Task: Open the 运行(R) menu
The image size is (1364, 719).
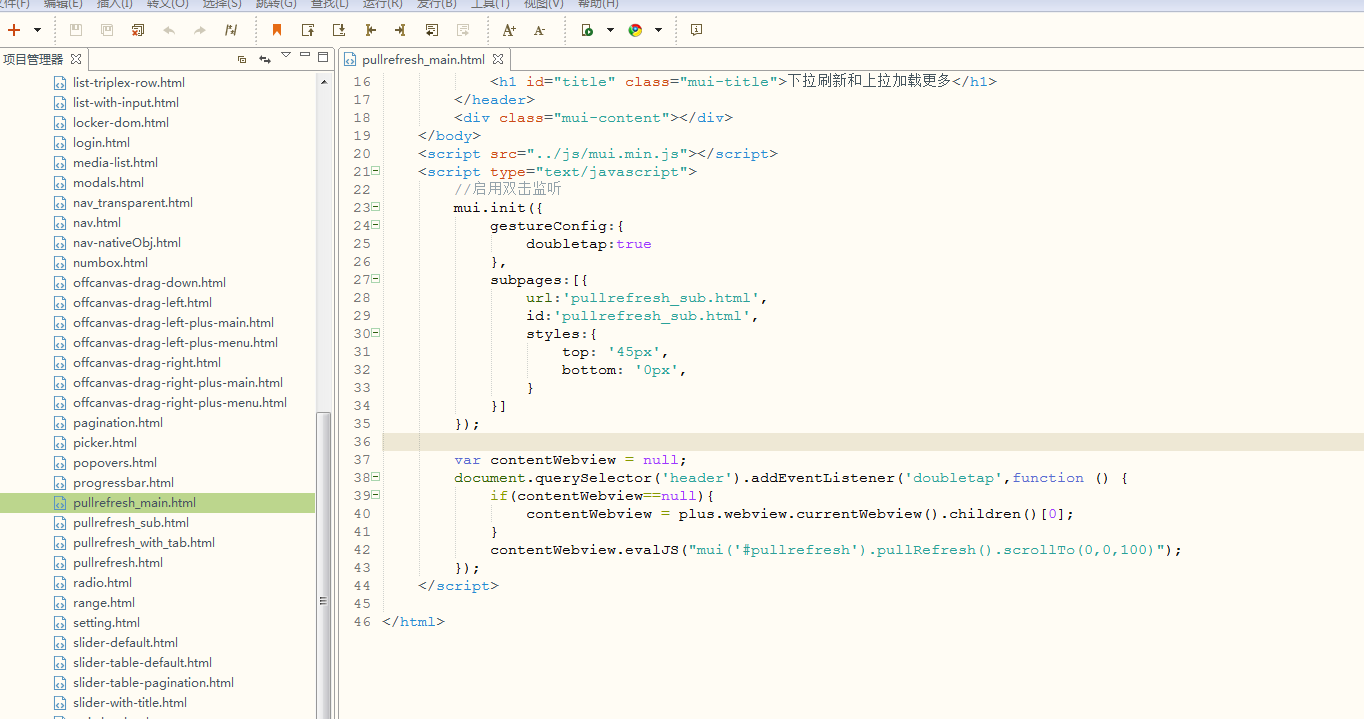Action: coord(383,4)
